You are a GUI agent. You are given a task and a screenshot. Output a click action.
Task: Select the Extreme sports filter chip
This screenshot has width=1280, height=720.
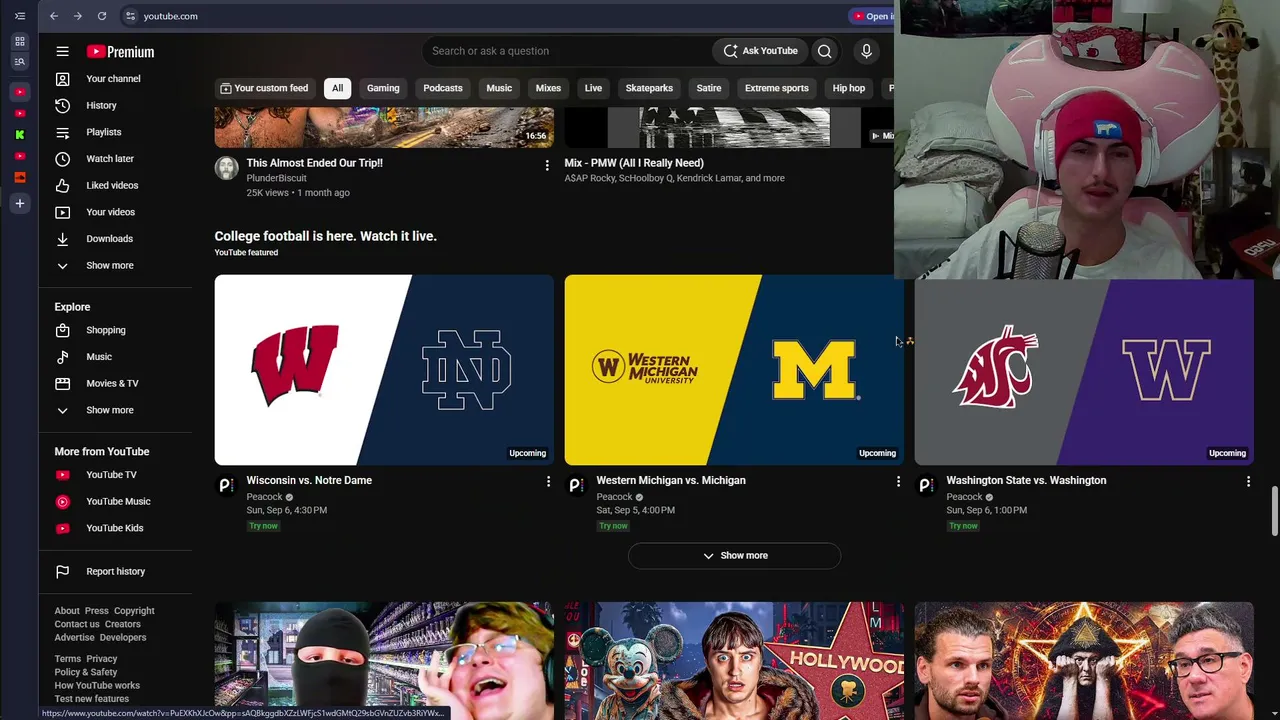[x=777, y=88]
